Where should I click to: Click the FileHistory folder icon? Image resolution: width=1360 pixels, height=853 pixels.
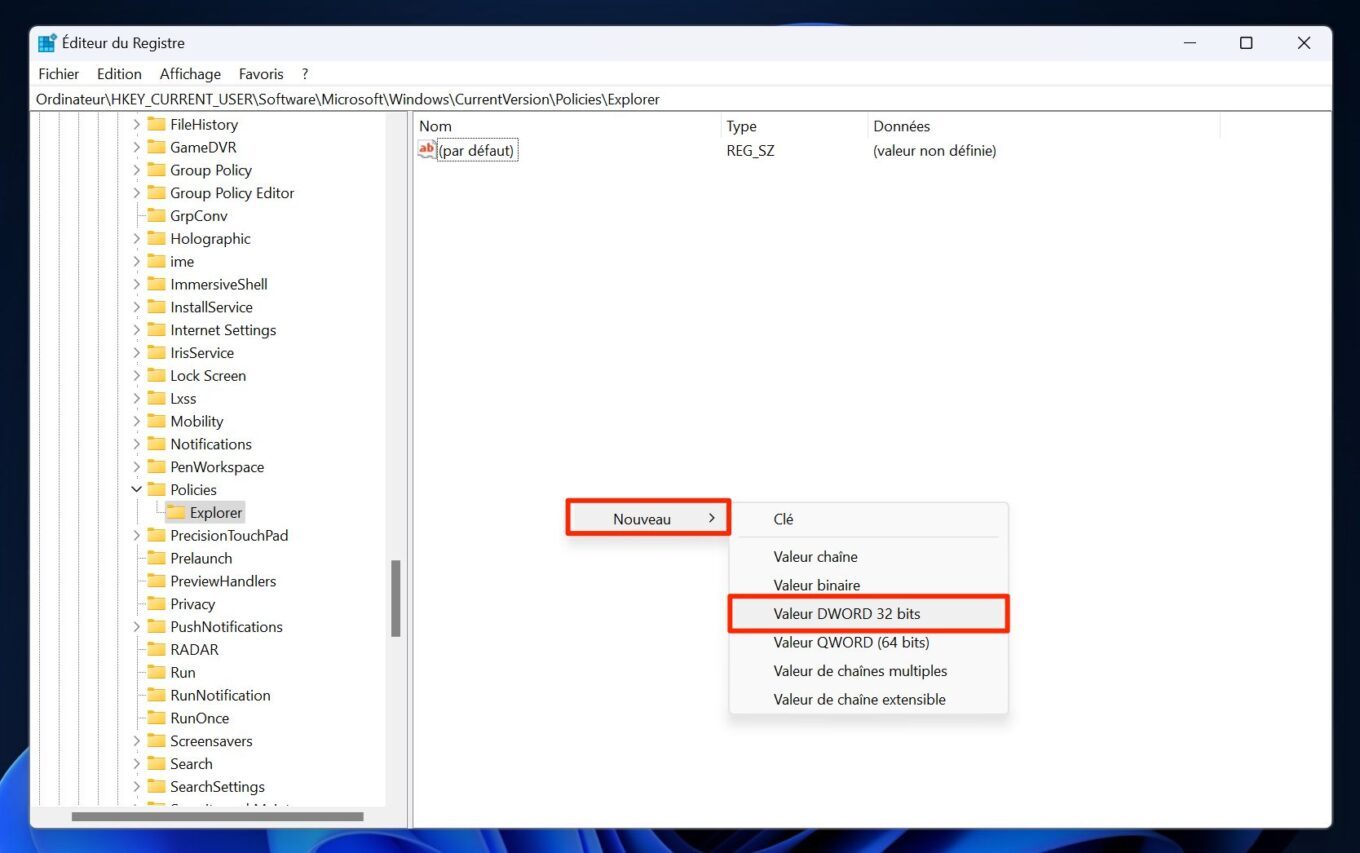[x=156, y=124]
